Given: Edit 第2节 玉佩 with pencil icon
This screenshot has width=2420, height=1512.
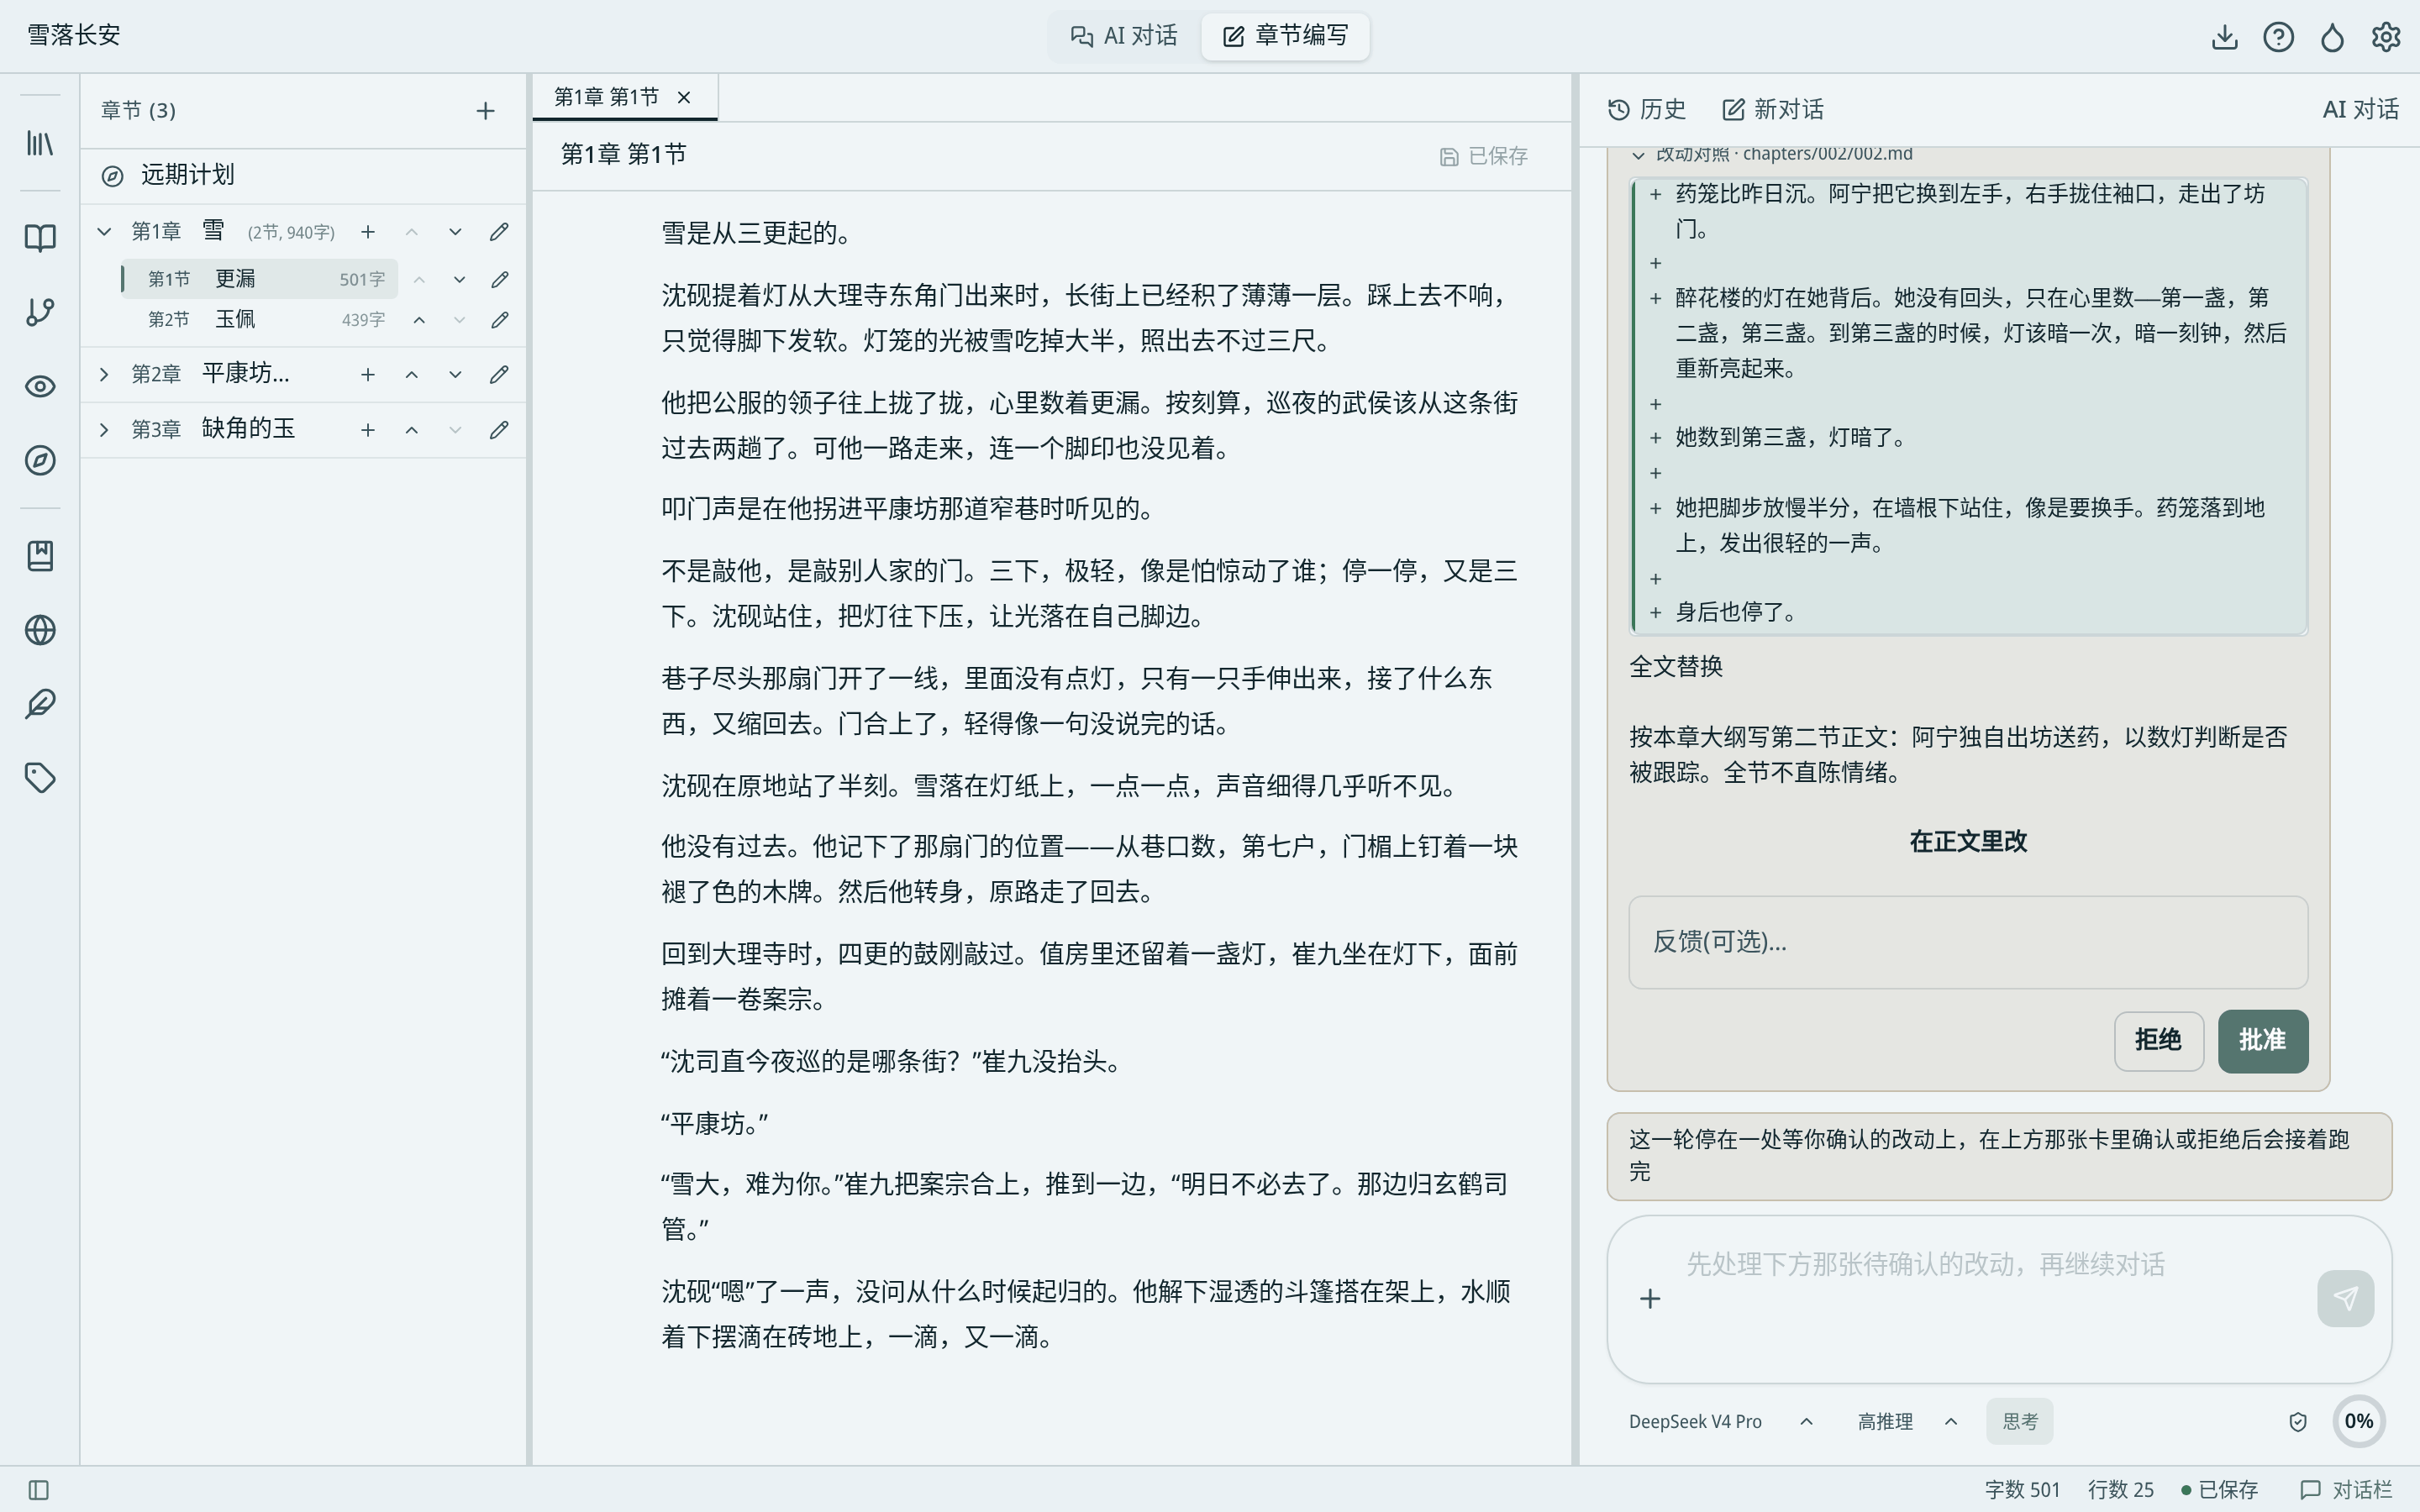Looking at the screenshot, I should 499,320.
